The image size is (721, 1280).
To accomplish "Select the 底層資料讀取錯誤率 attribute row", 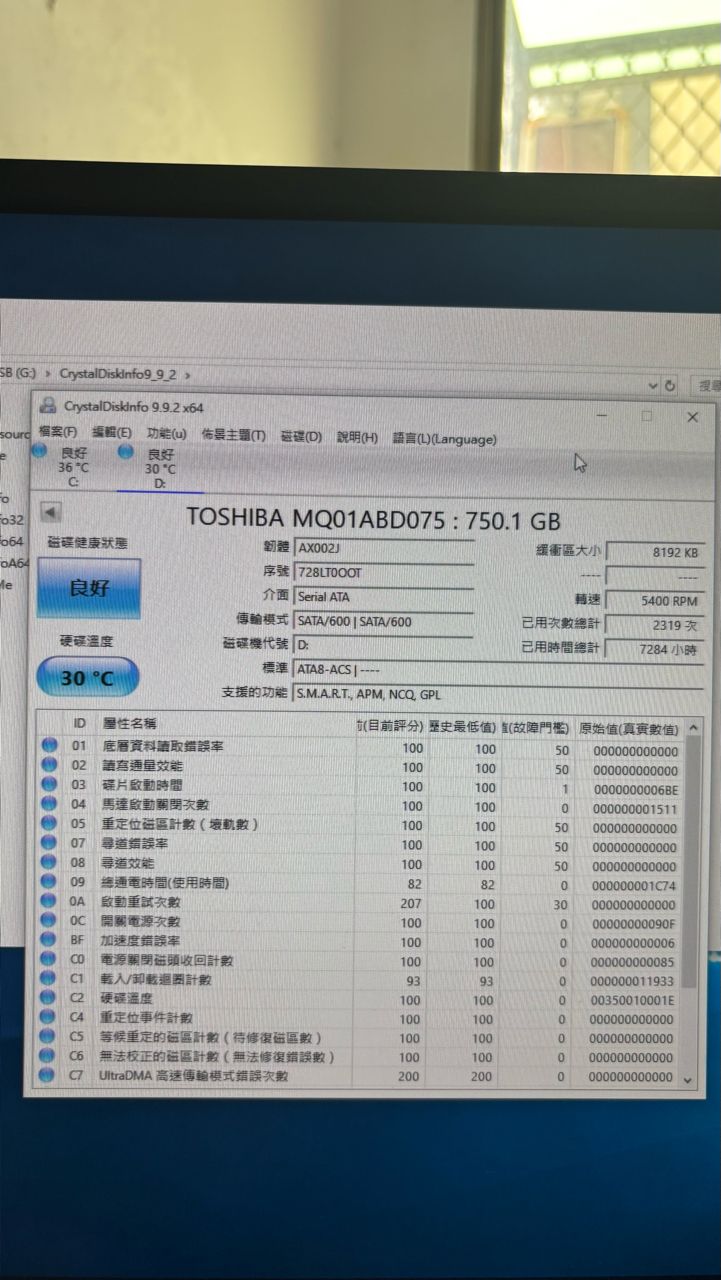I will 360,747.
